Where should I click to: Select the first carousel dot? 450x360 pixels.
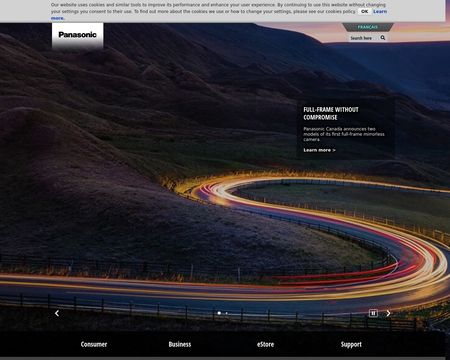[219, 313]
